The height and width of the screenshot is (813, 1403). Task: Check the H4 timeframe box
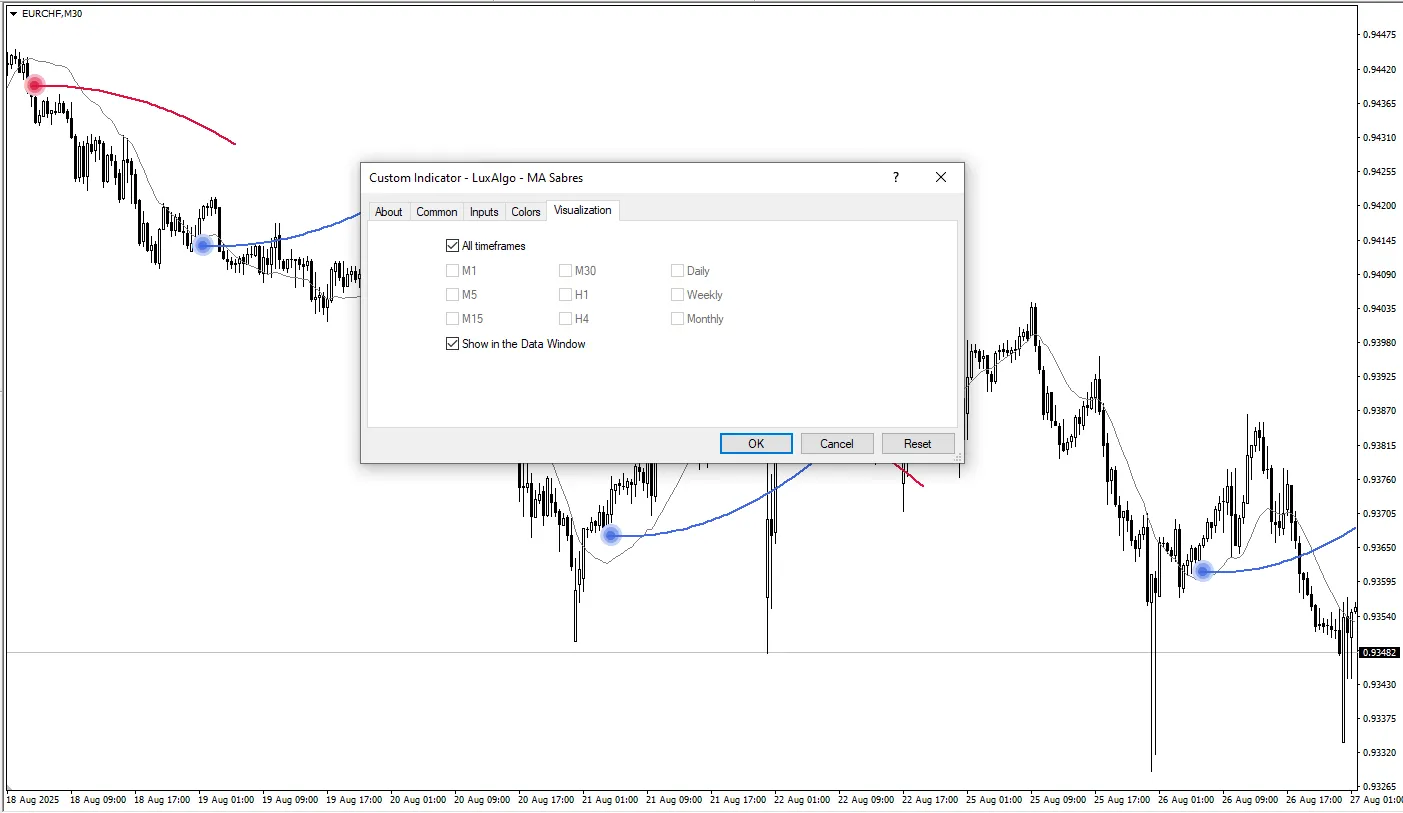point(565,319)
